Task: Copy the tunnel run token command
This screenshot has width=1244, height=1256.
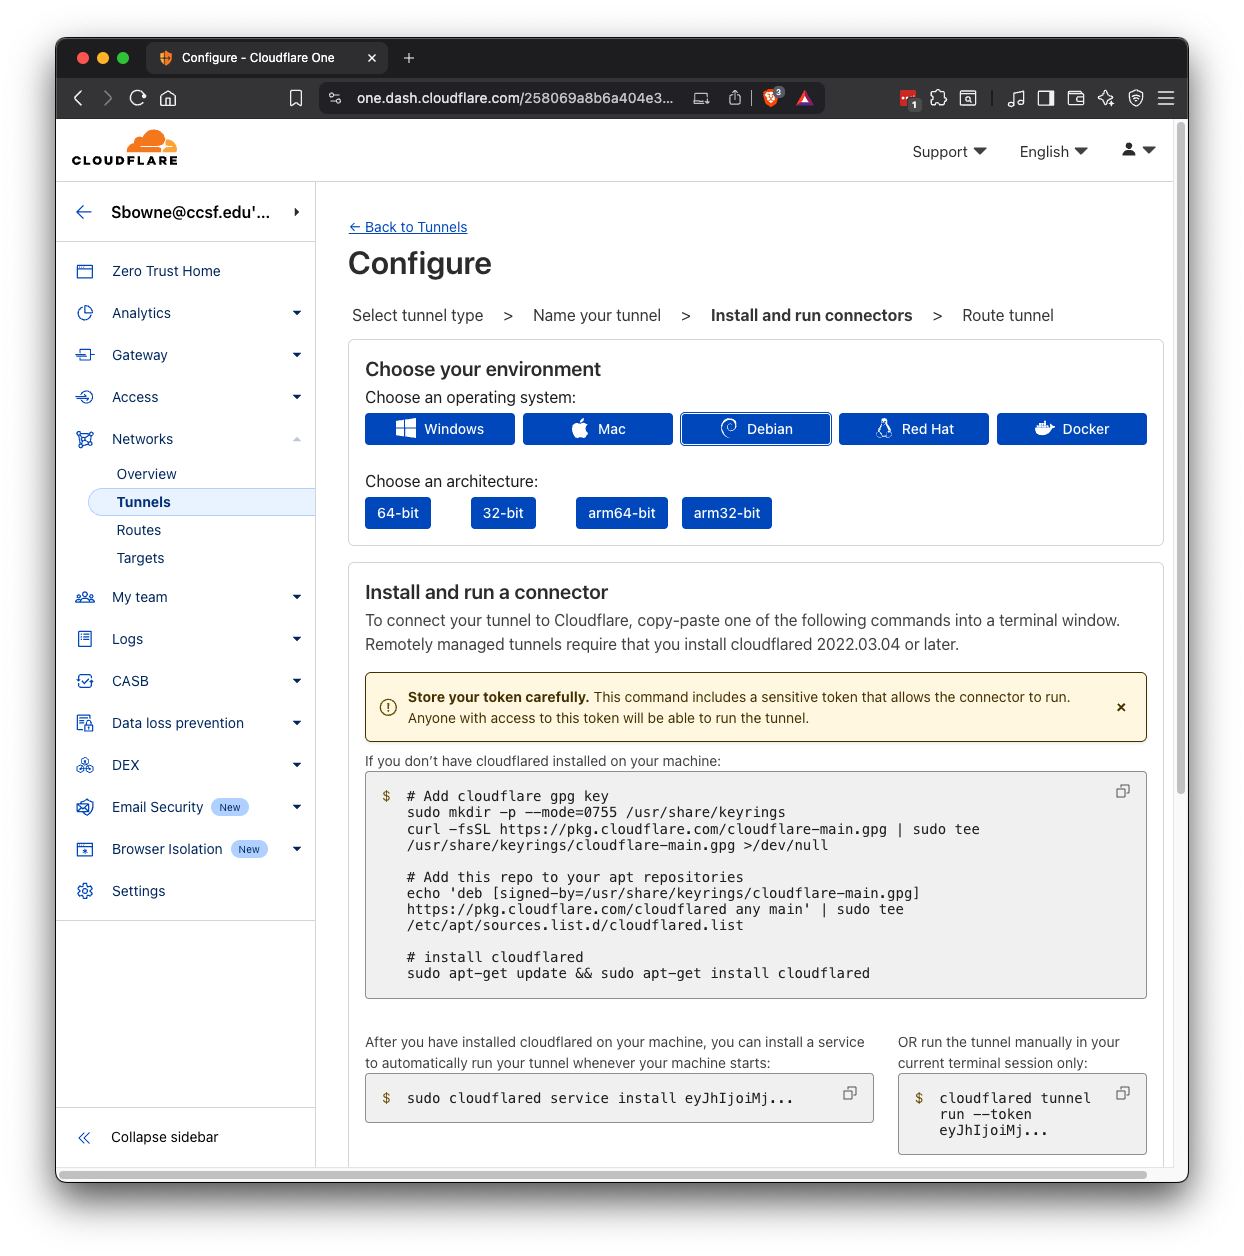Action: coord(1123,1093)
